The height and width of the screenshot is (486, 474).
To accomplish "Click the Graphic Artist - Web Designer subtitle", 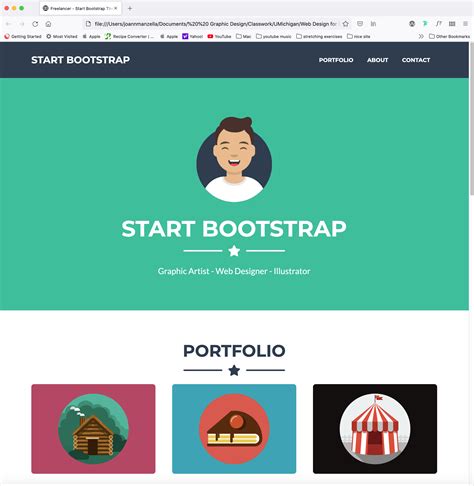I will point(234,271).
